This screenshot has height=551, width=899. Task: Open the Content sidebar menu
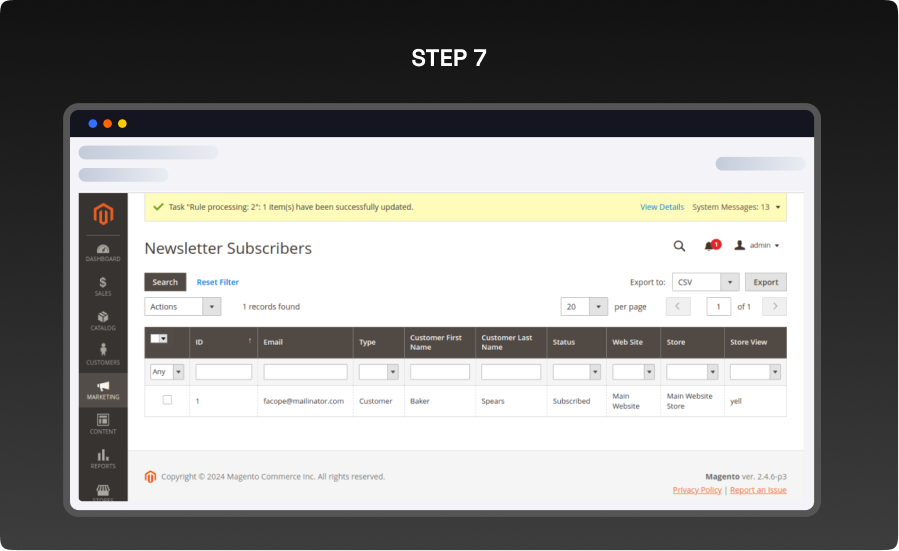tap(103, 424)
